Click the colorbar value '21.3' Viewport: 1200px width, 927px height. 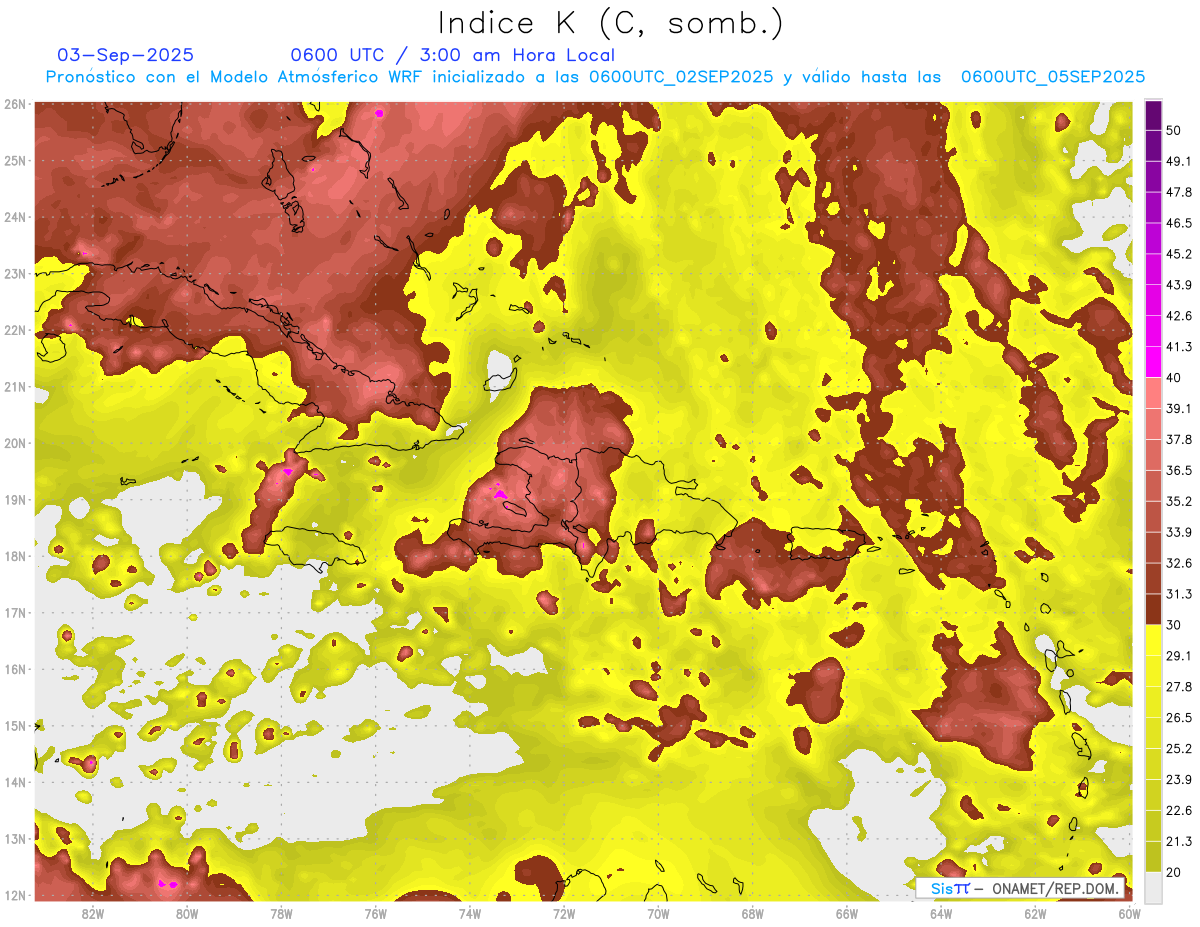[x=1178, y=841]
